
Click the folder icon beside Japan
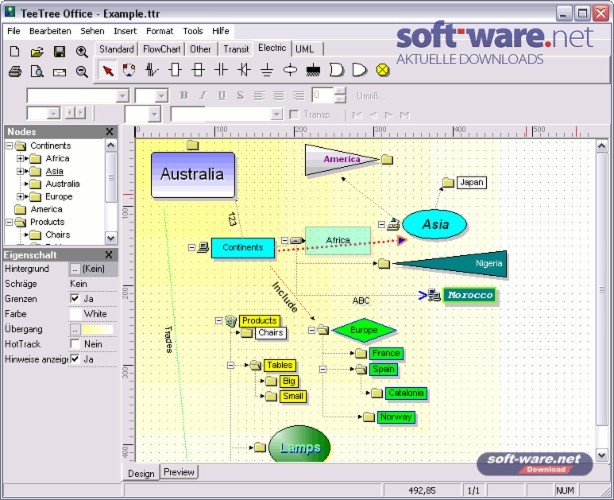[448, 182]
